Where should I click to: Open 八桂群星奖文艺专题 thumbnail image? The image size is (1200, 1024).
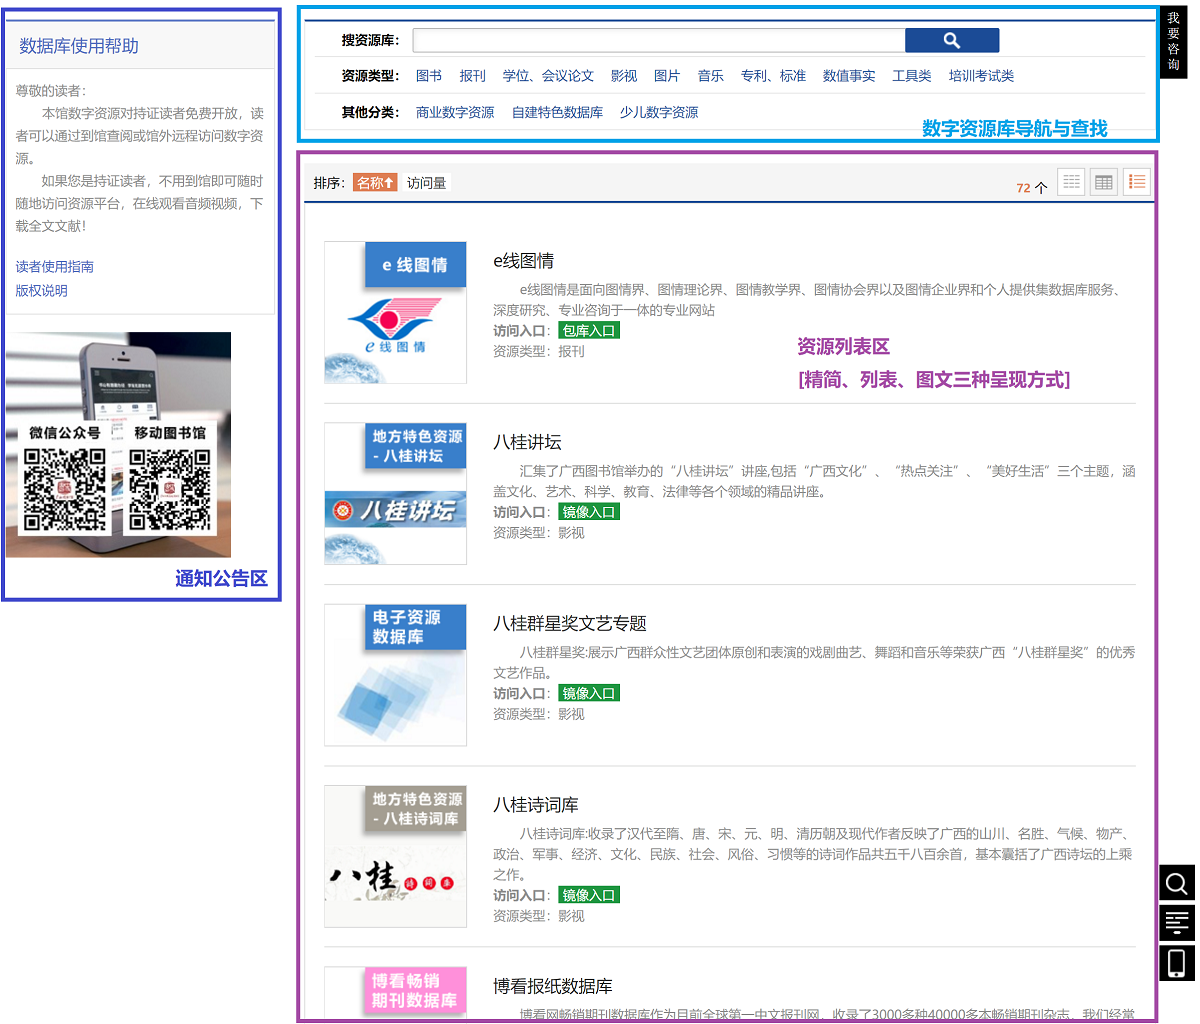[395, 675]
